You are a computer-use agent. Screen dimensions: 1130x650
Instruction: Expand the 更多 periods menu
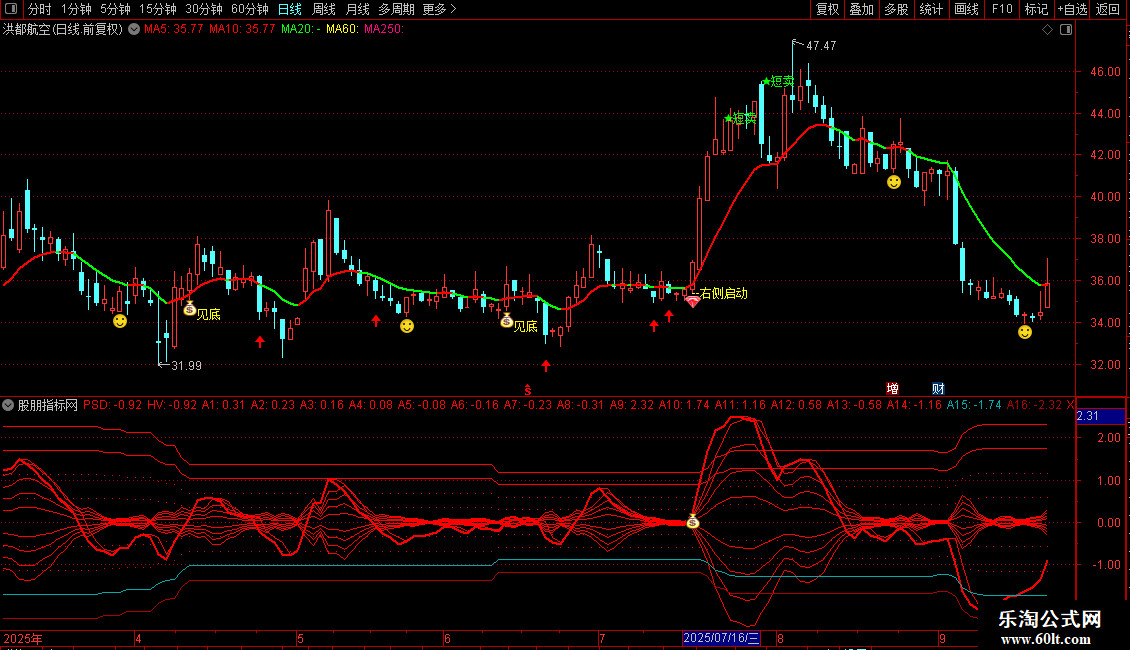(x=440, y=9)
